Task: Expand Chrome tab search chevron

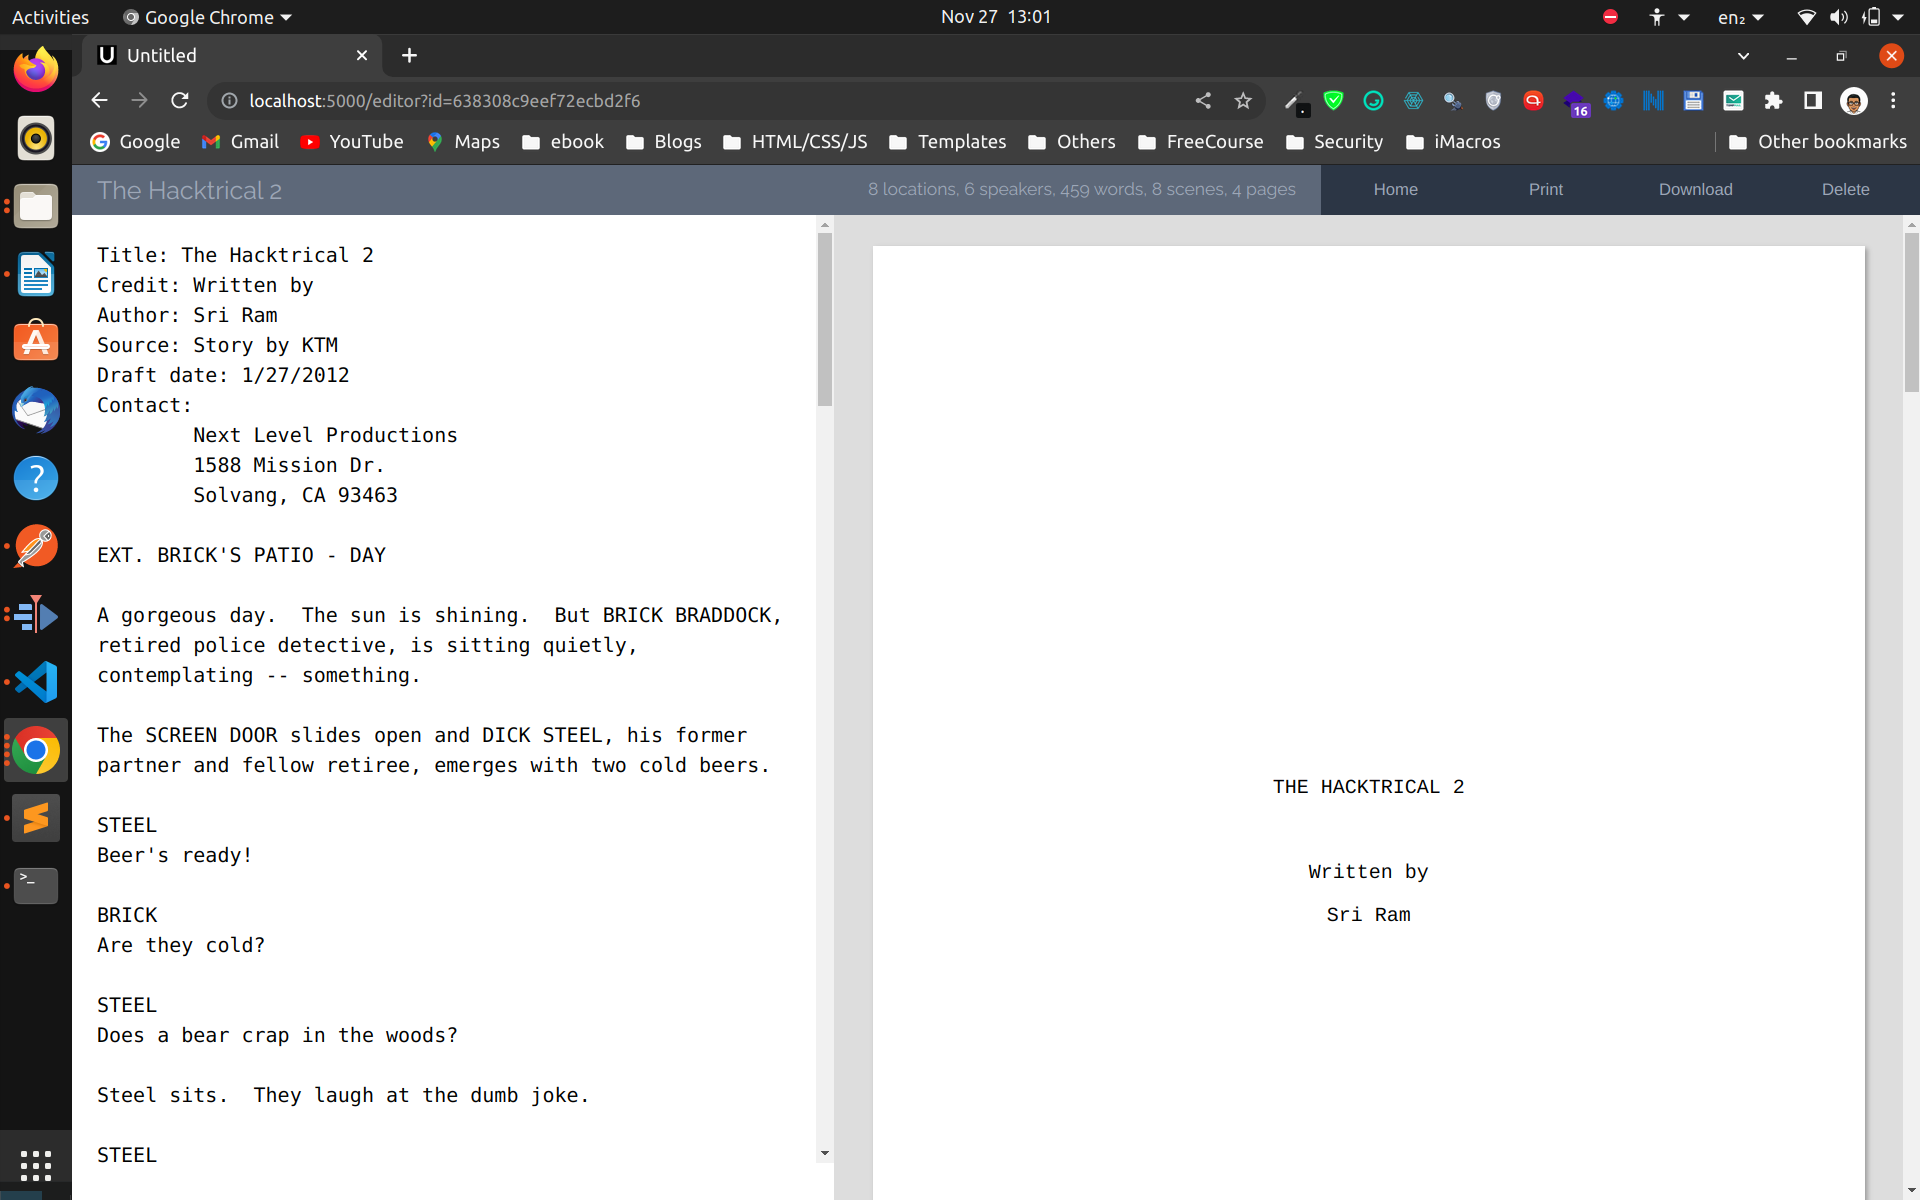Action: pyautogui.click(x=1743, y=56)
